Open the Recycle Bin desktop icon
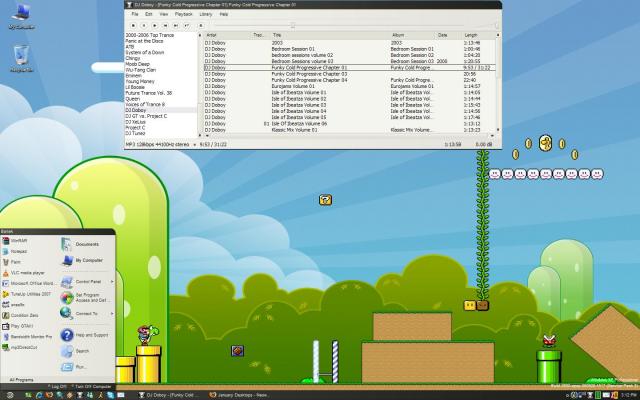The width and height of the screenshot is (640, 400). point(21,59)
